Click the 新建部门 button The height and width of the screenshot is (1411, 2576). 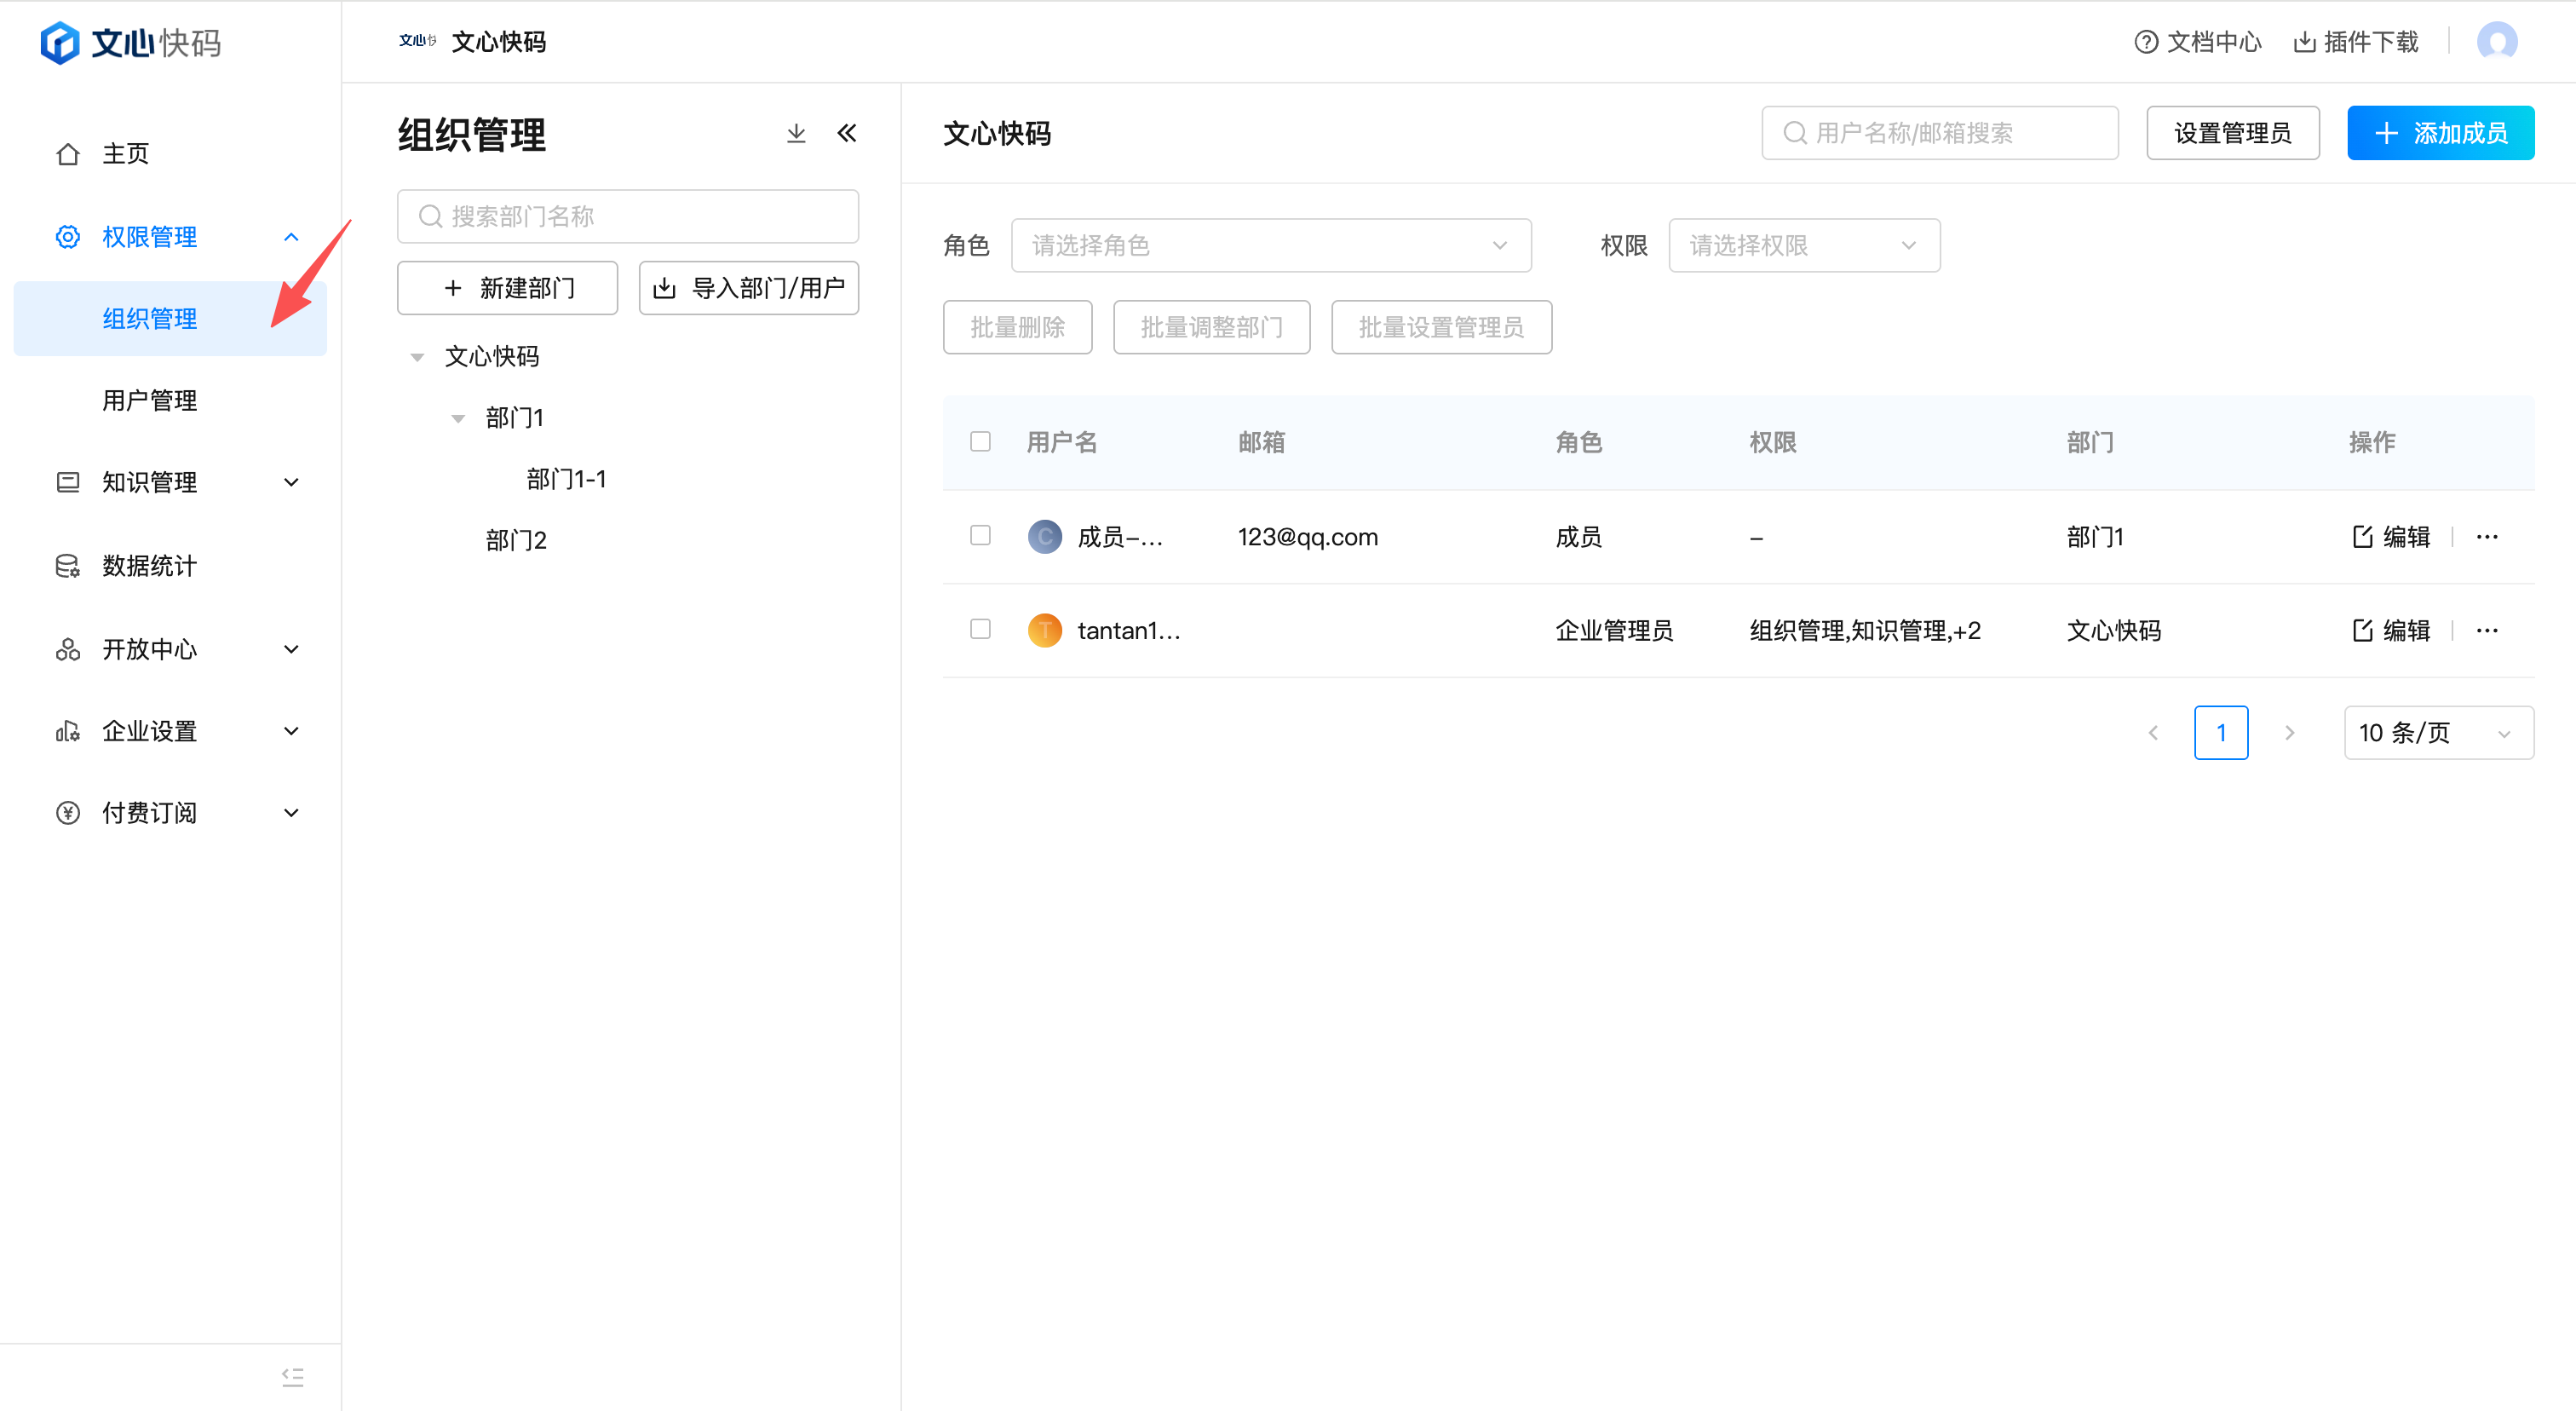point(507,289)
